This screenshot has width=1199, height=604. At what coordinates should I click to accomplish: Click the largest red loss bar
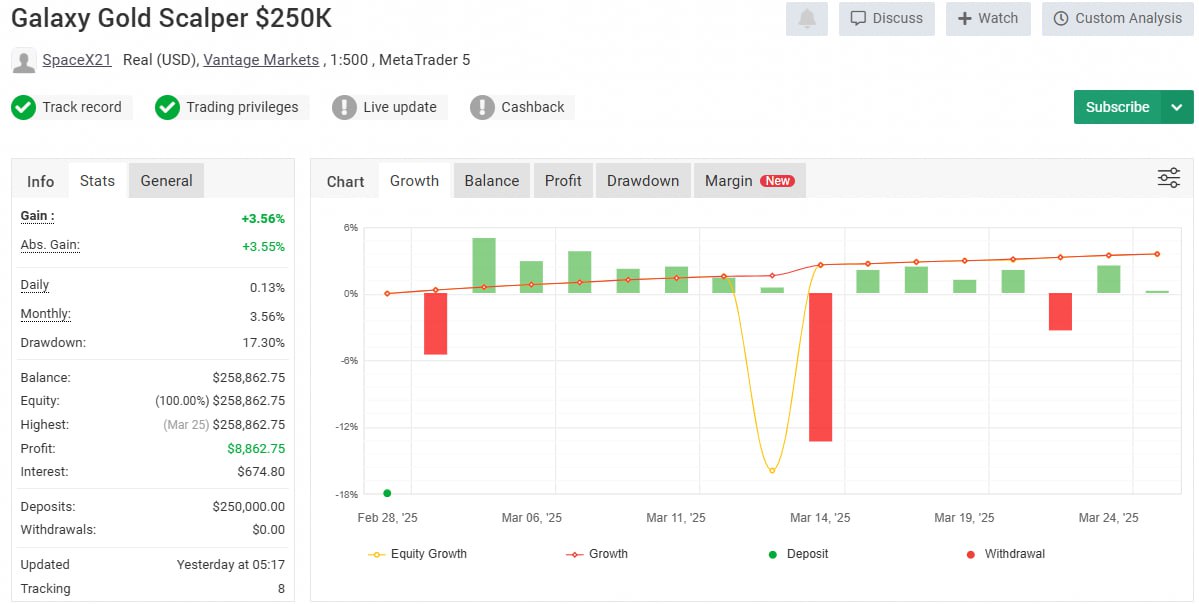[x=820, y=367]
